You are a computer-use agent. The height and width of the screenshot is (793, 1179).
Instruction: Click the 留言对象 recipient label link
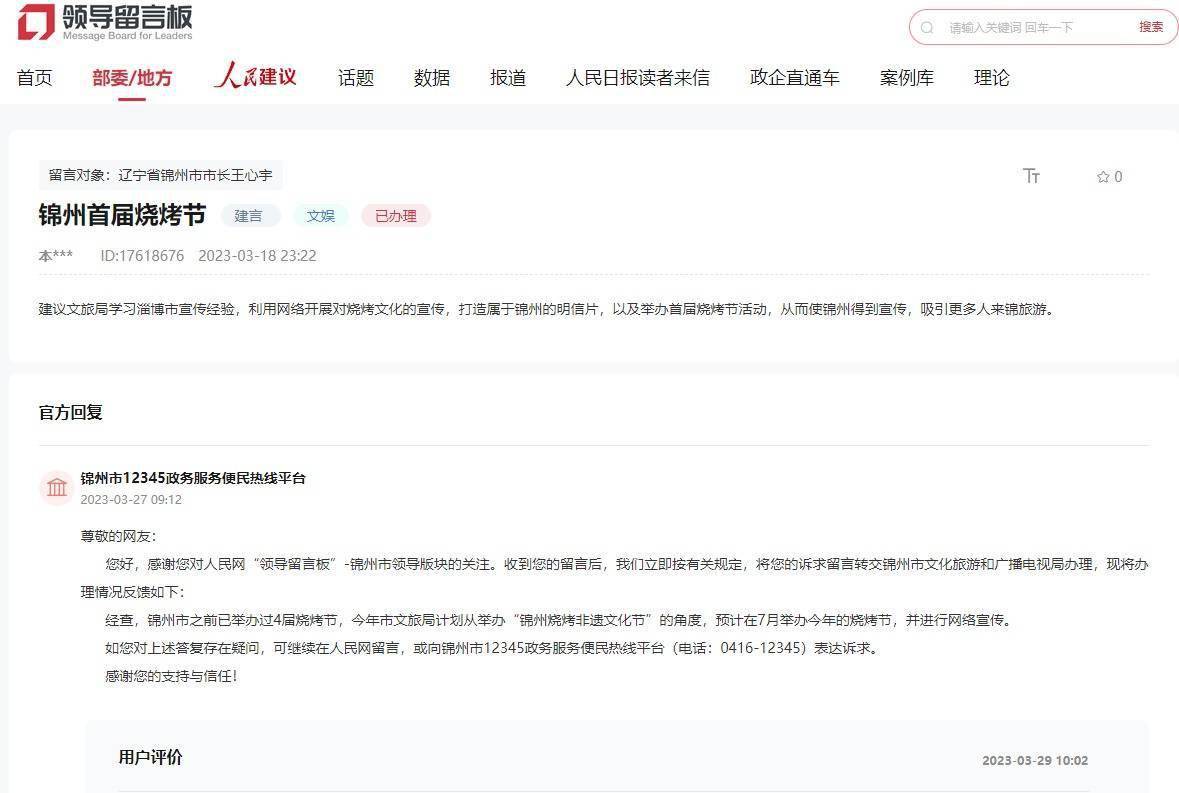tap(160, 175)
